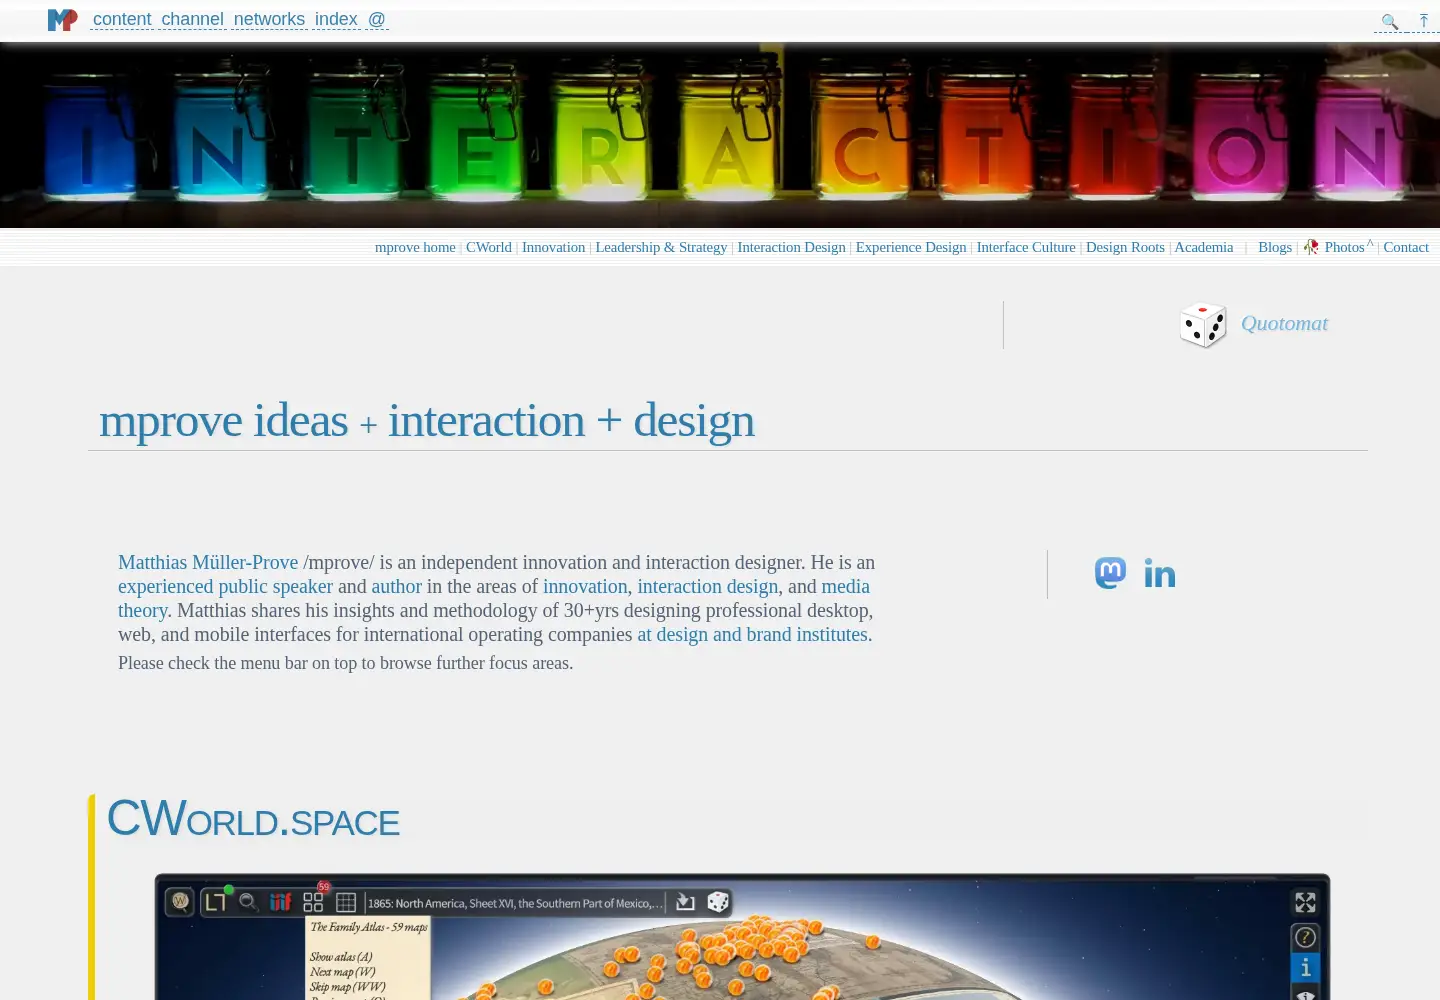Click the round W globe icon in CWorld
The width and height of the screenshot is (1440, 1000).
(x=181, y=901)
